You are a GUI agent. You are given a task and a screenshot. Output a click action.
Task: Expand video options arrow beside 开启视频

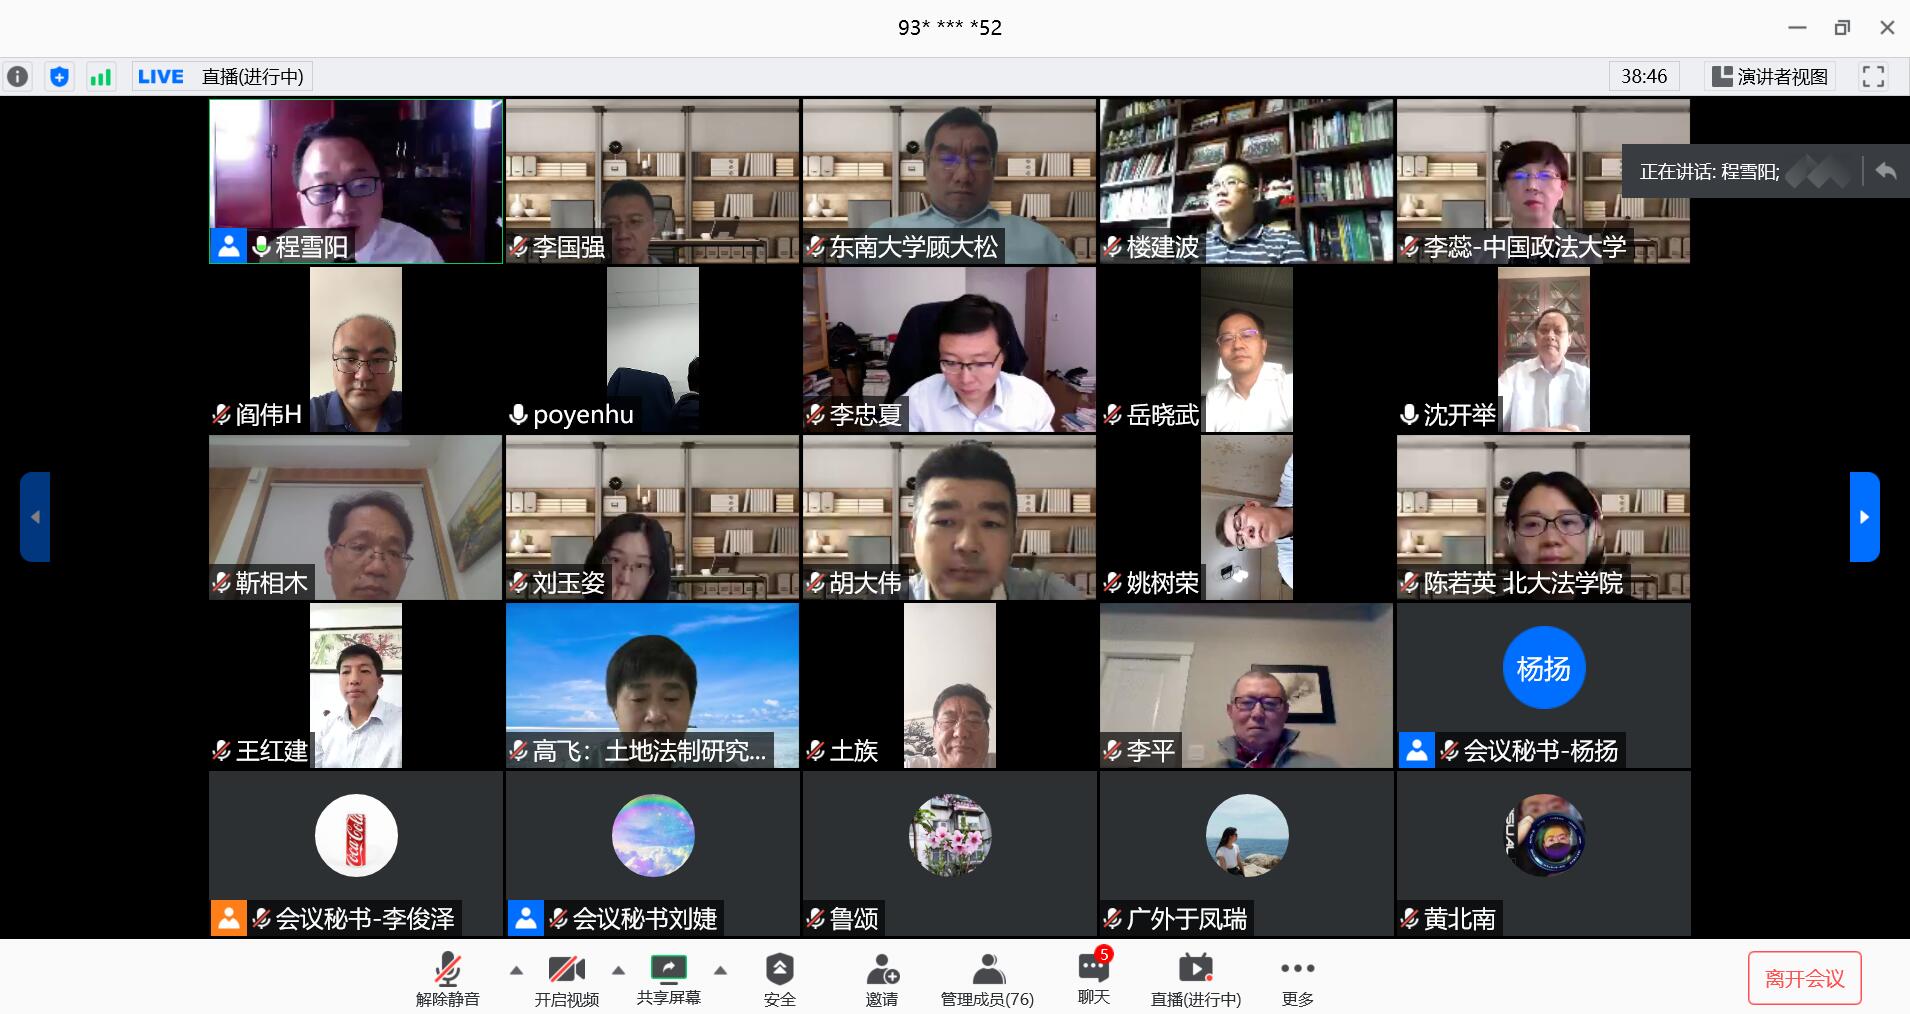(618, 970)
